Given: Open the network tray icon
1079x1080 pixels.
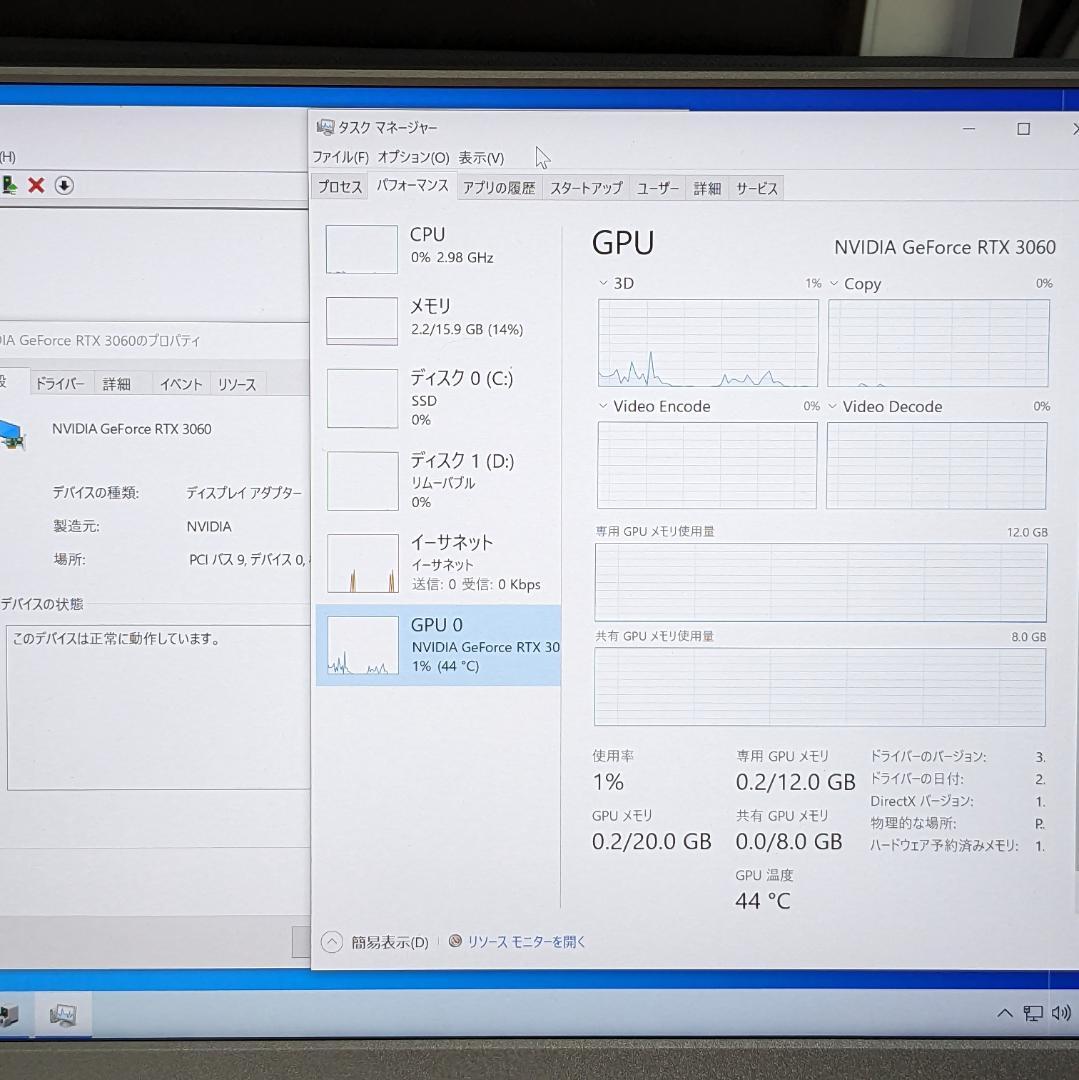Looking at the screenshot, I should click(1032, 1013).
